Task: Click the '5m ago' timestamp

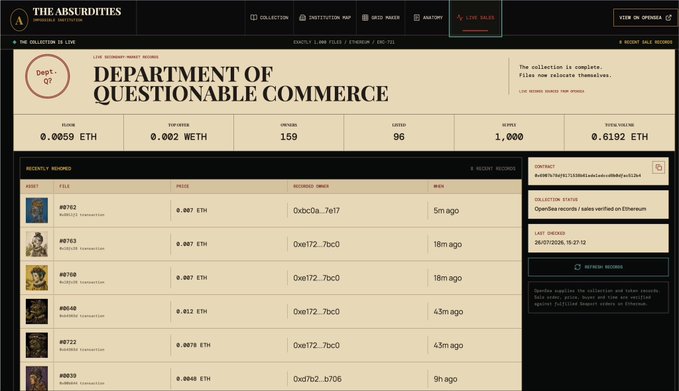Action: [446, 211]
